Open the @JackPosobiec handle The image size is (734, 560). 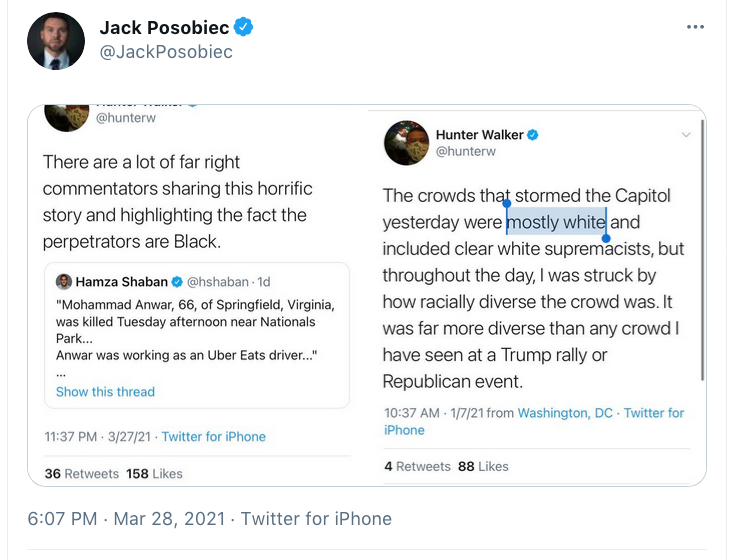166,52
